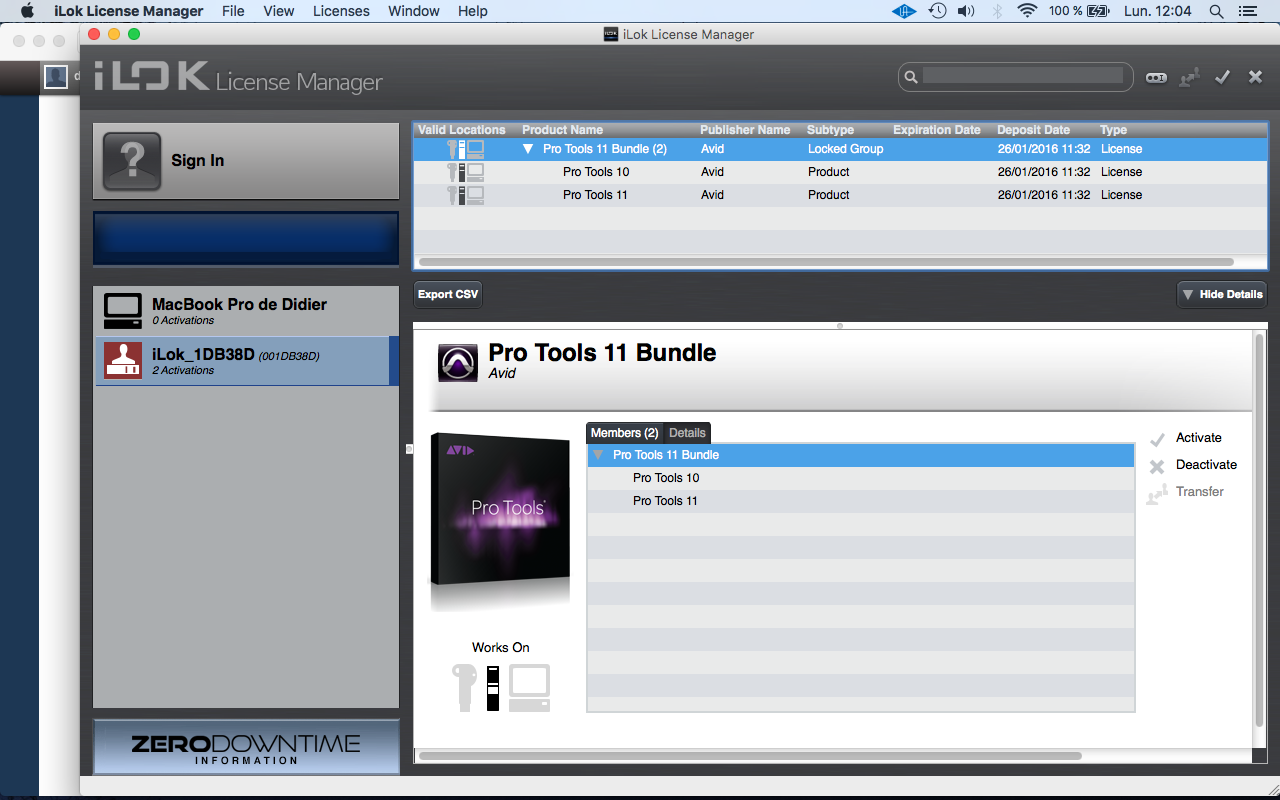Viewport: 1280px width, 800px height.
Task: Click the license search input field
Action: [1023, 76]
